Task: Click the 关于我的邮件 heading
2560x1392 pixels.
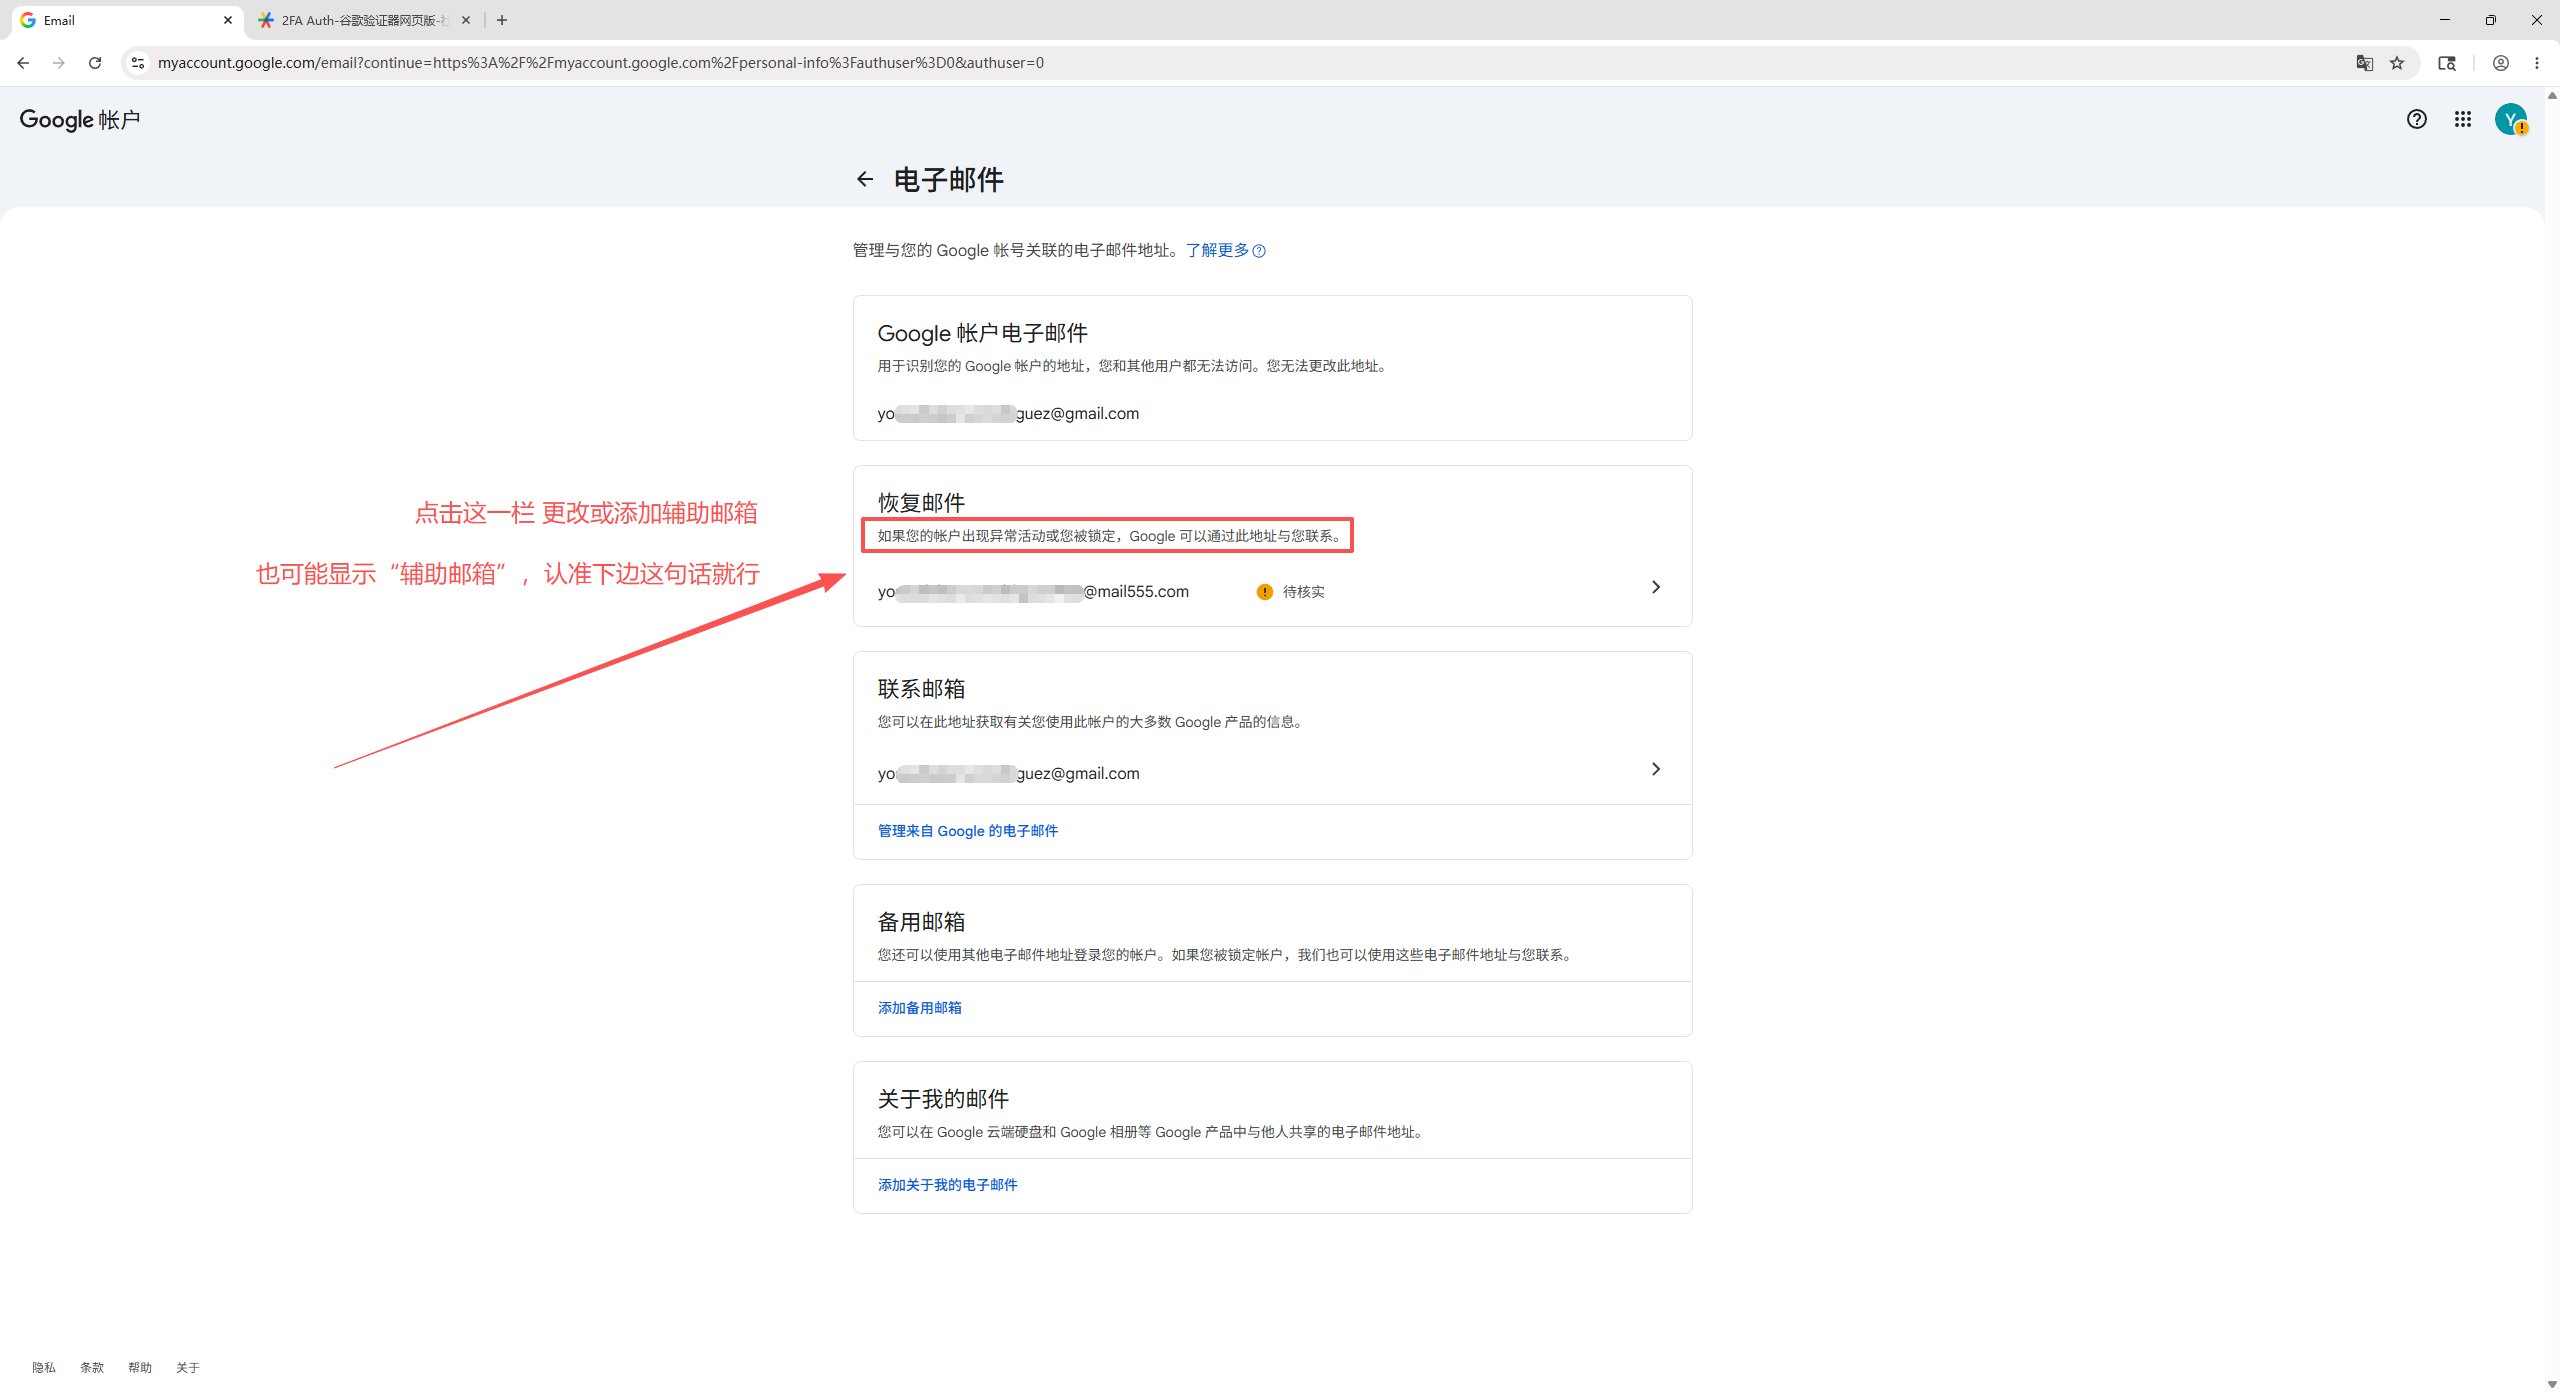Action: click(943, 1099)
